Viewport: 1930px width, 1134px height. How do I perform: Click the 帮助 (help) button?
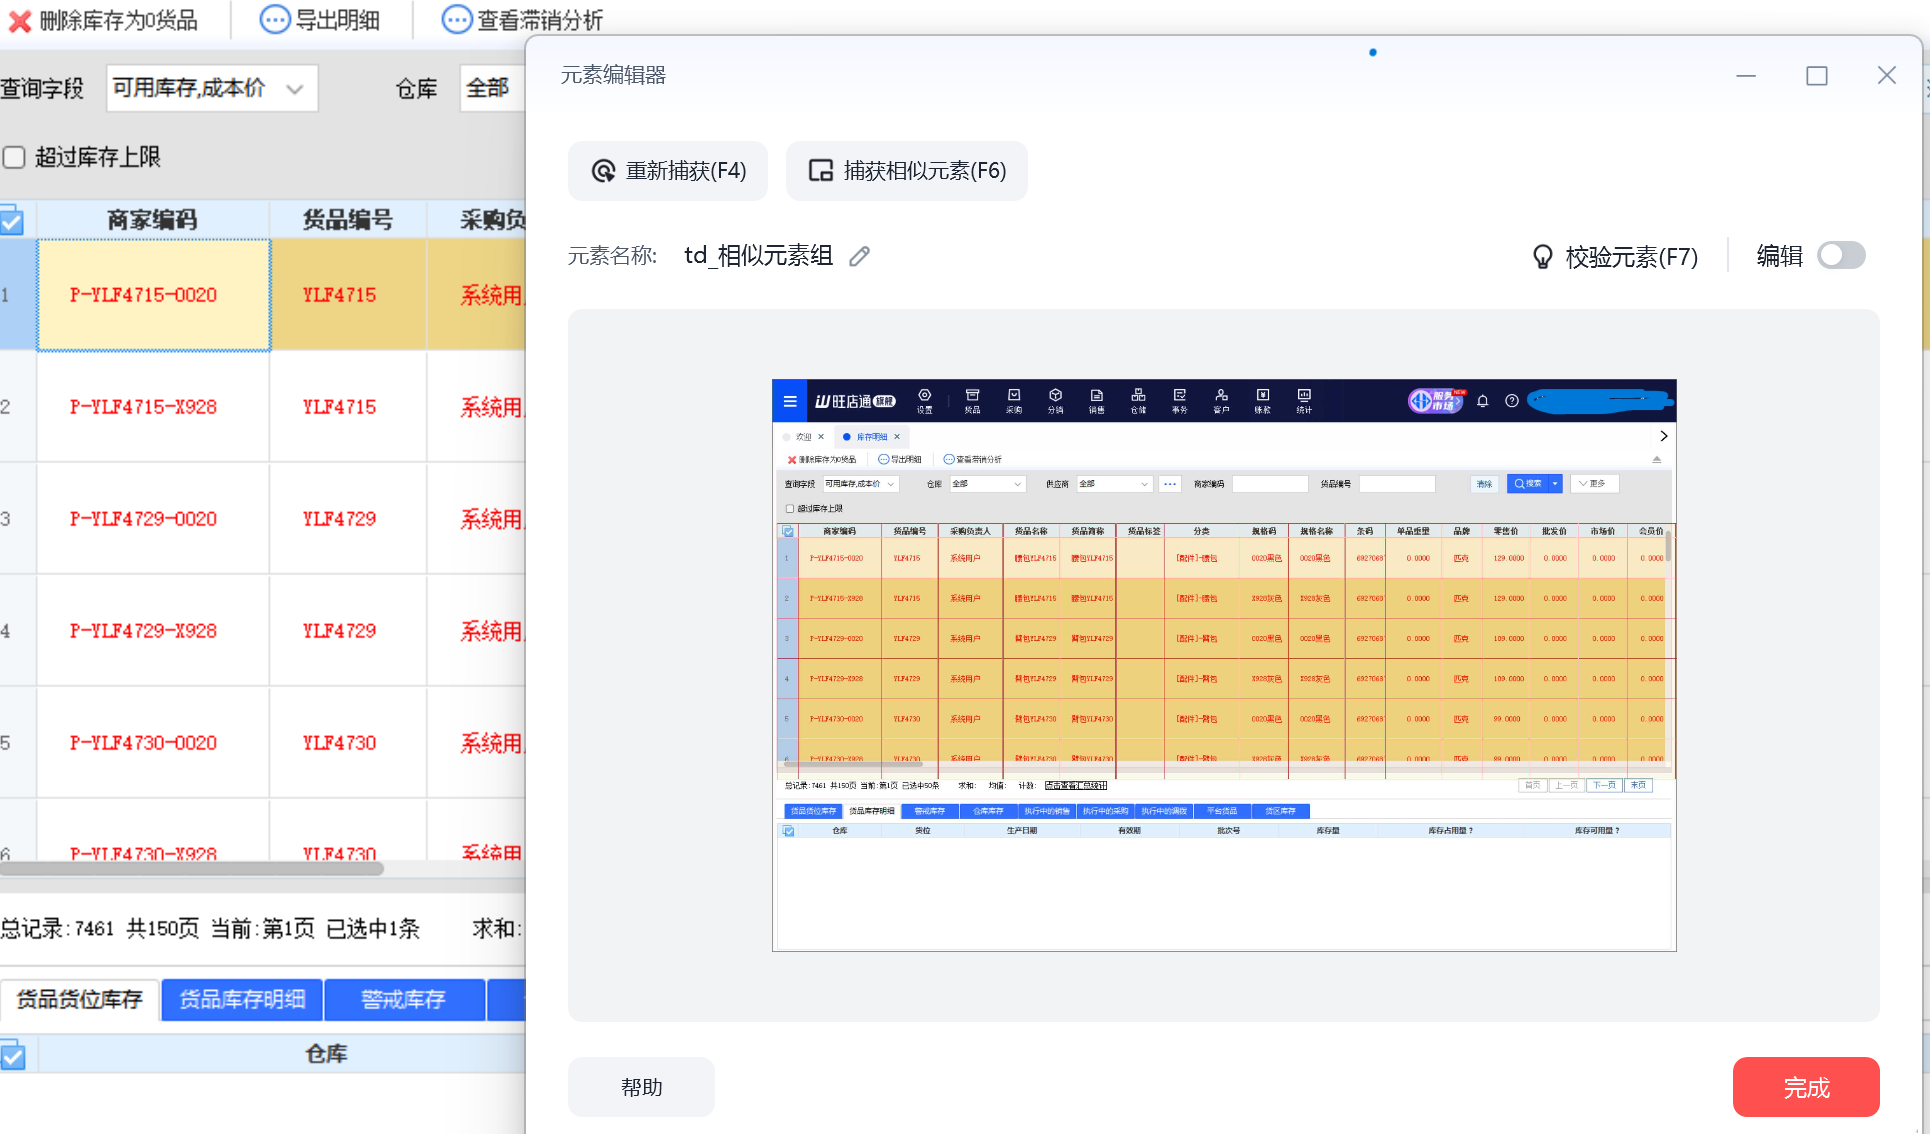click(641, 1087)
